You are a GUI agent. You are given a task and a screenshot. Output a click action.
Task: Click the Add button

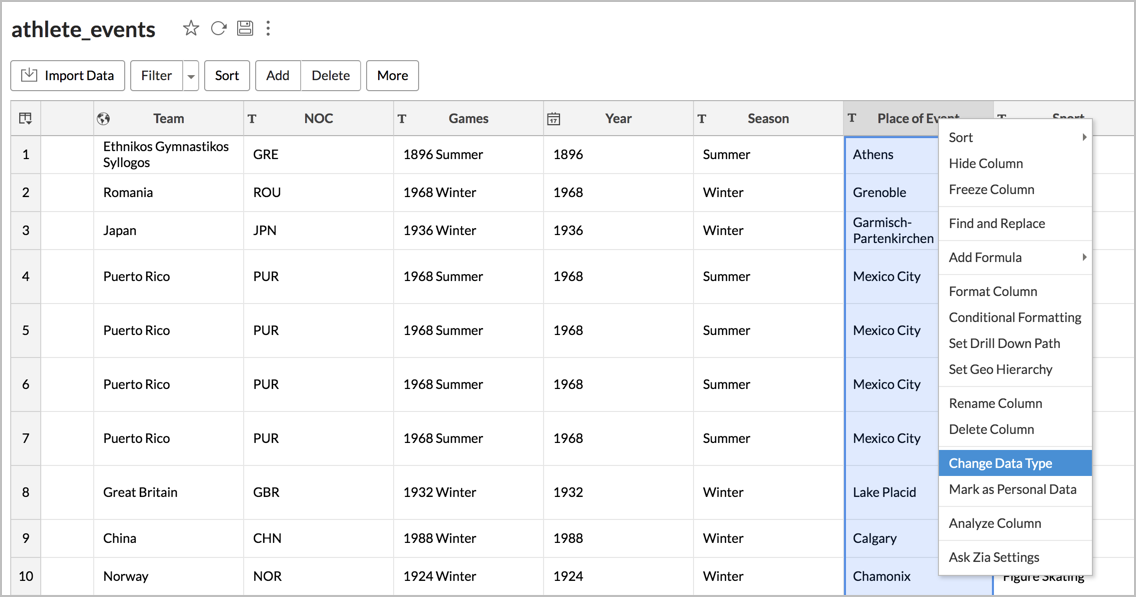[277, 75]
